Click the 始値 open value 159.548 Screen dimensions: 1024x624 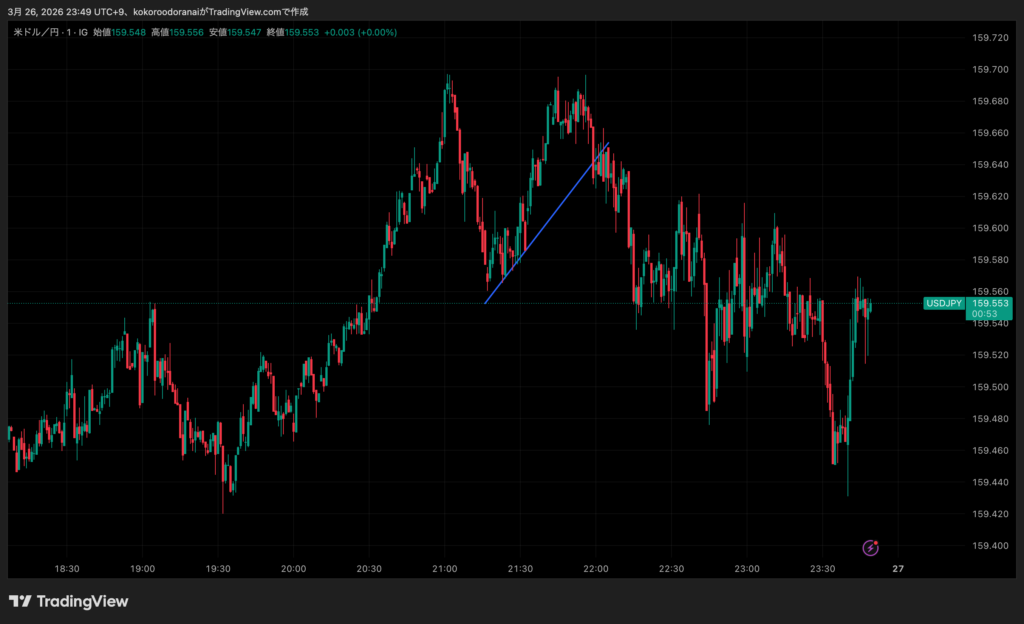point(129,32)
